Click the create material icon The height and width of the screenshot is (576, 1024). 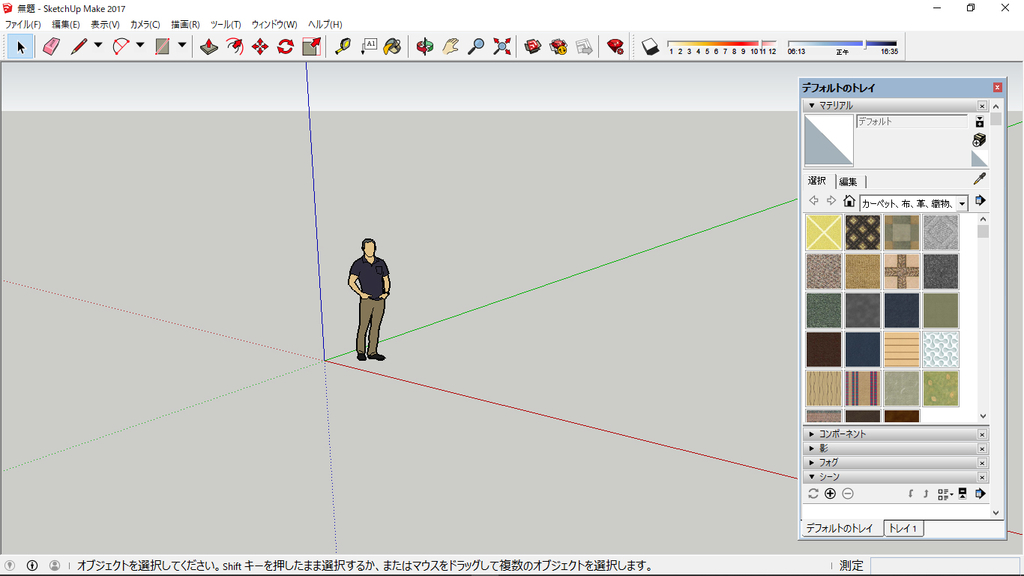pyautogui.click(x=979, y=140)
